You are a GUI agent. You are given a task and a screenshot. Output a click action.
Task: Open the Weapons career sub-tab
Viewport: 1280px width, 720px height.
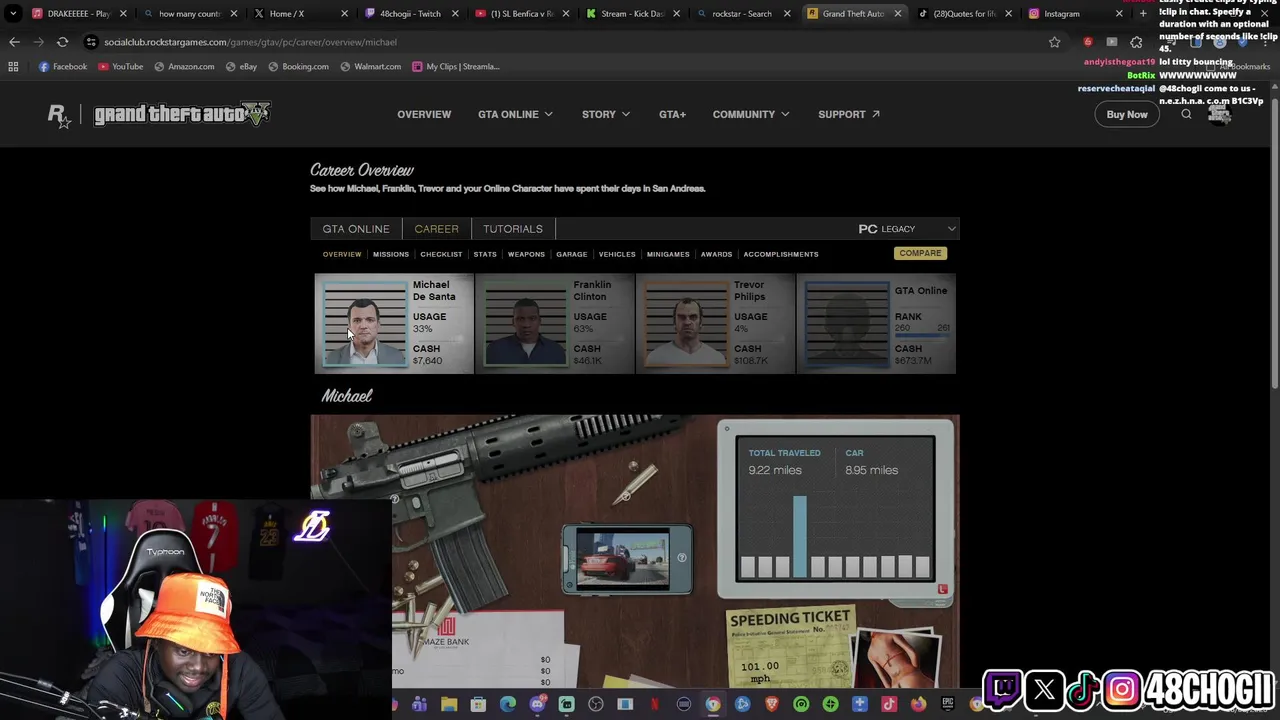526,254
